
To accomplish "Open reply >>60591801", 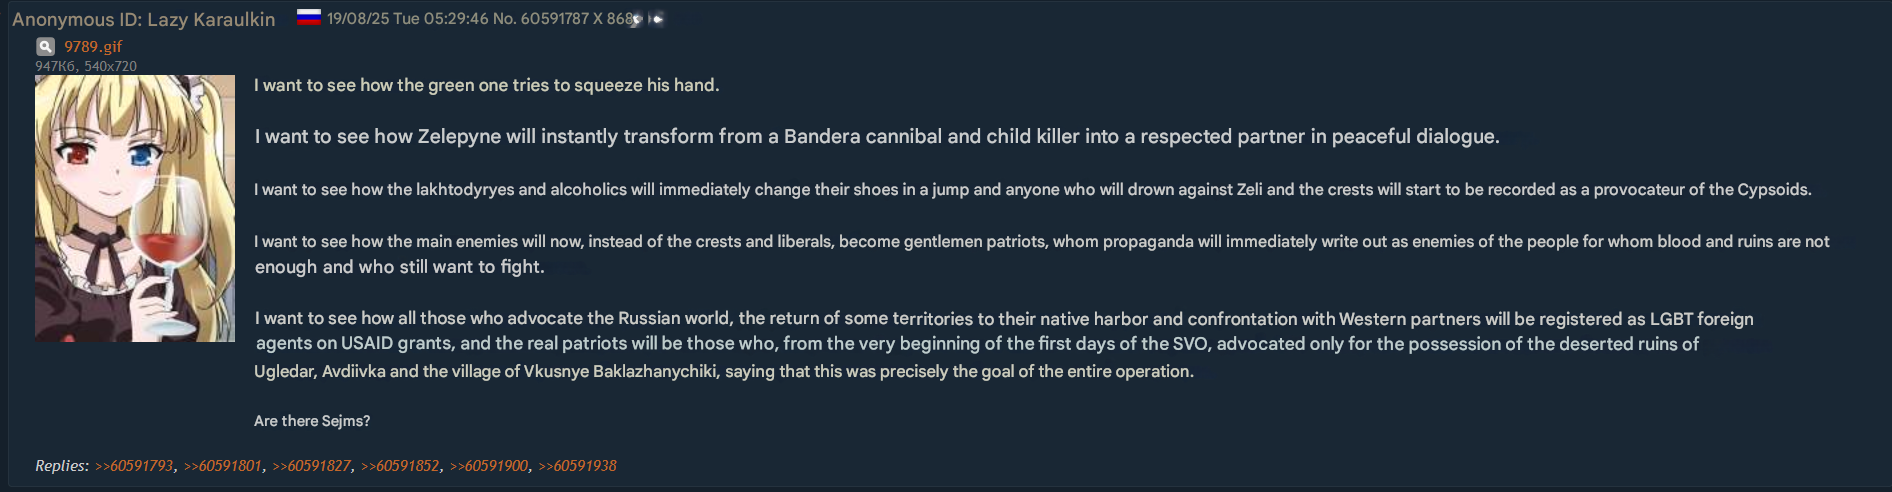I will [x=223, y=466].
